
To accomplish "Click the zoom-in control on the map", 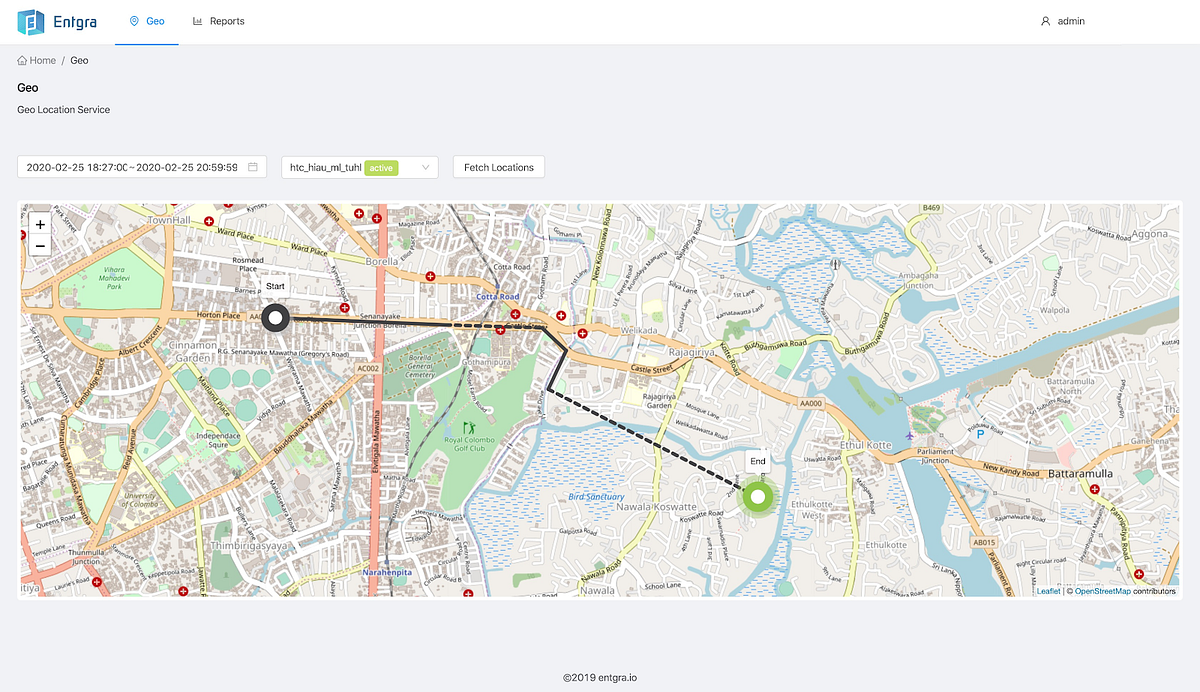I will (39, 224).
